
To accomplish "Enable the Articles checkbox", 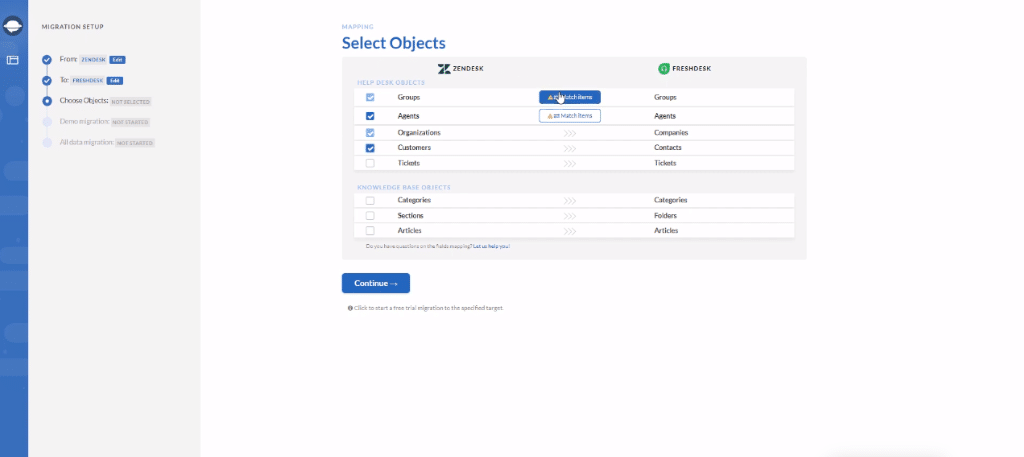I will pos(370,230).
